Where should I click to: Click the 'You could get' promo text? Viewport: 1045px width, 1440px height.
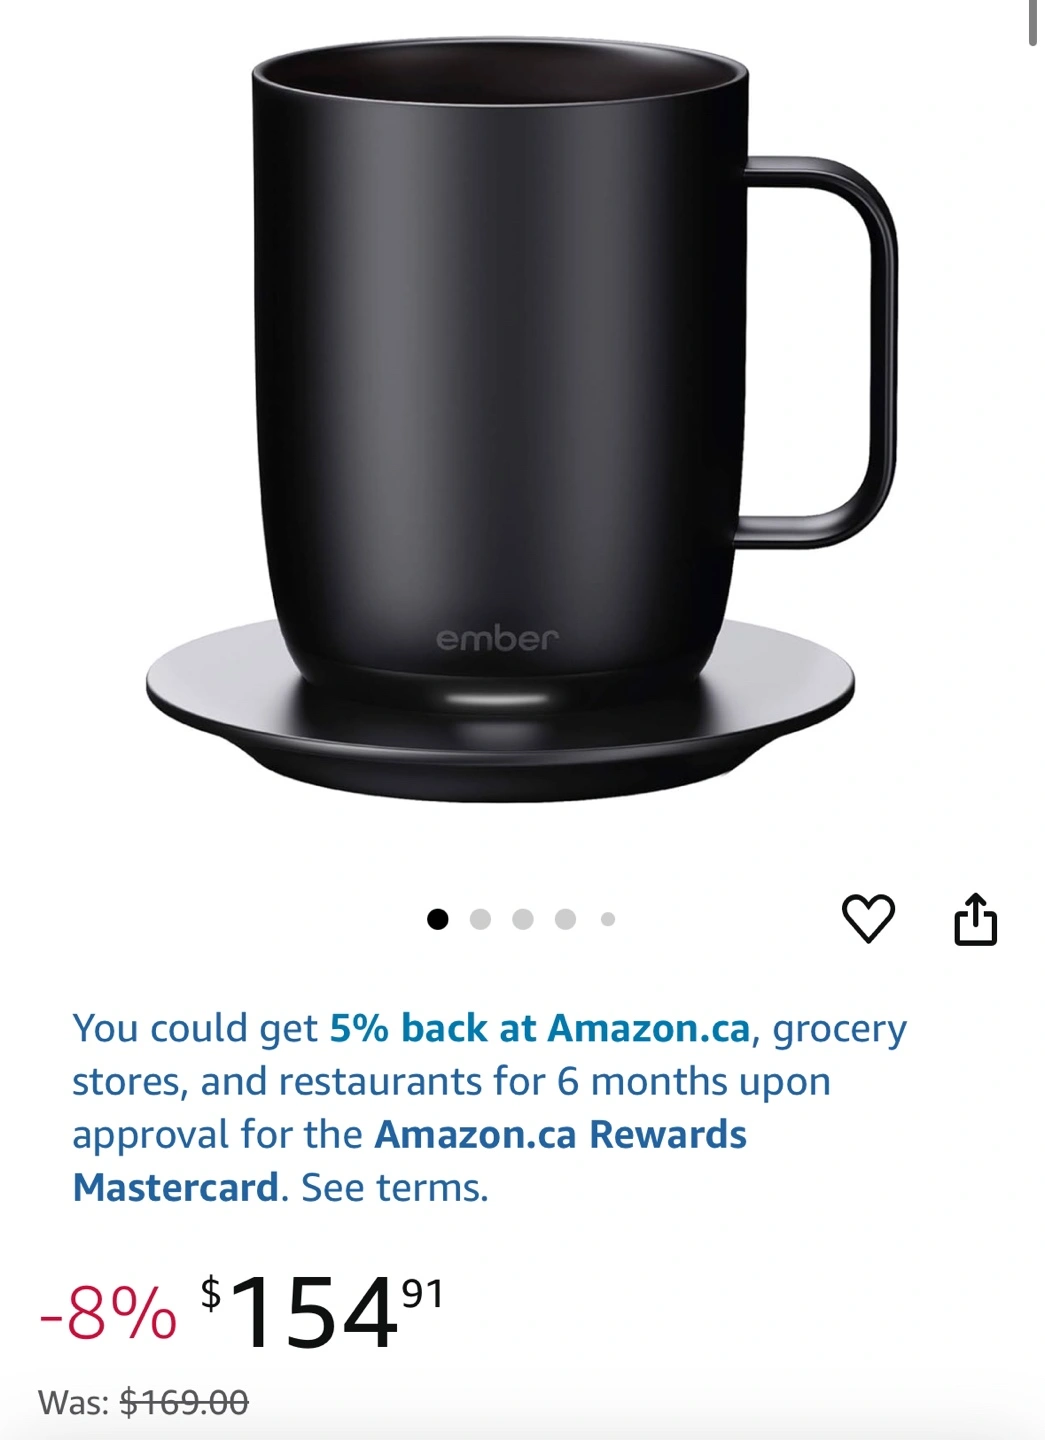(195, 1028)
